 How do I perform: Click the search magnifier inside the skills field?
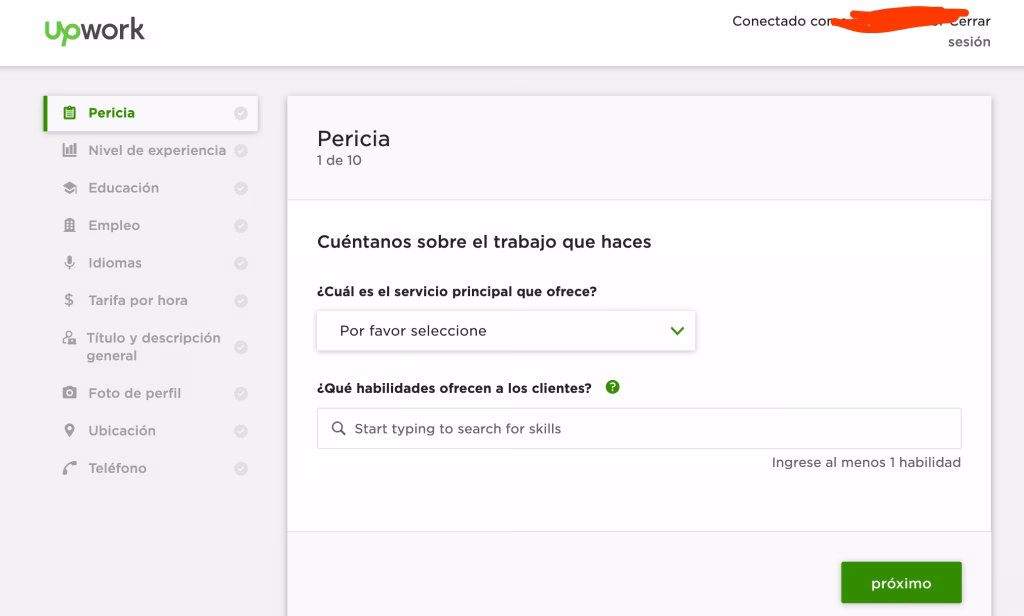[x=338, y=428]
